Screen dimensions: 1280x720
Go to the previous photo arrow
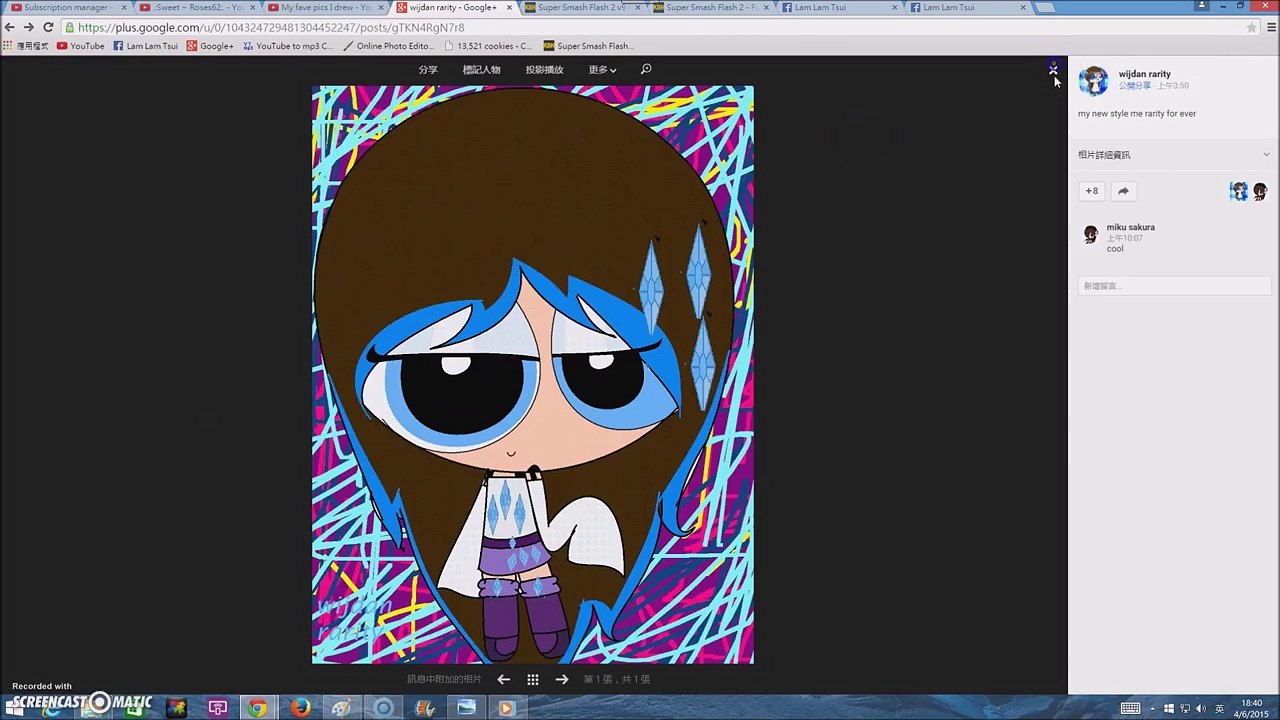pyautogui.click(x=504, y=679)
